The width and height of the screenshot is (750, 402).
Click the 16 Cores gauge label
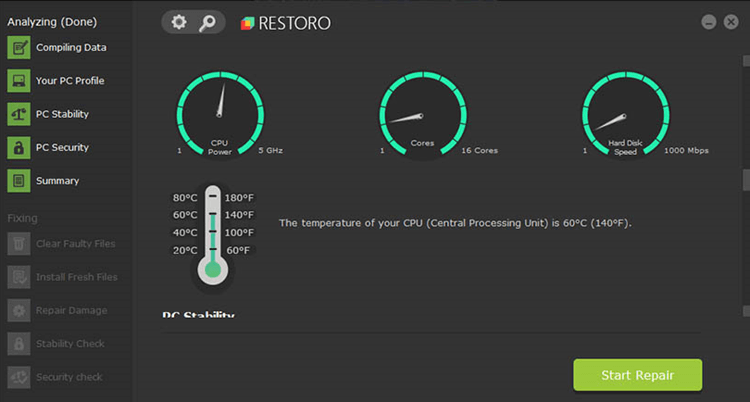coord(479,150)
